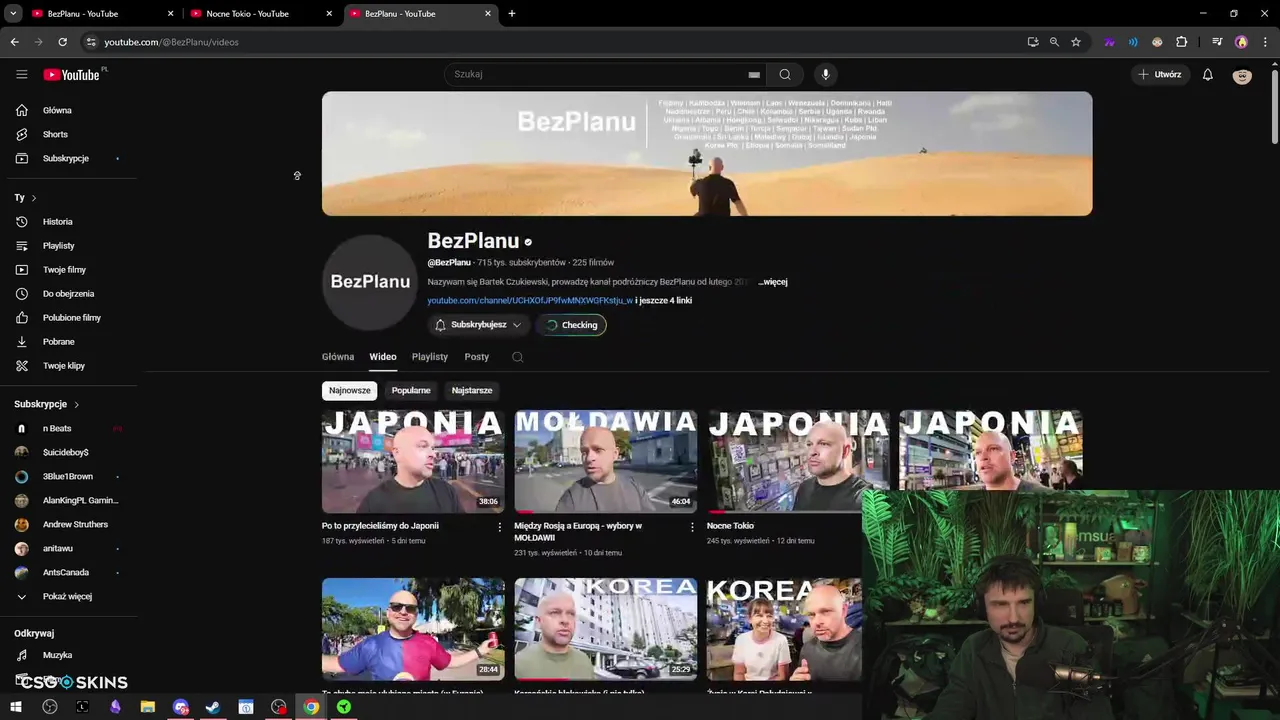Image resolution: width=1280 pixels, height=720 pixels.
Task: Go back to the previous page
Action: pos(14,42)
